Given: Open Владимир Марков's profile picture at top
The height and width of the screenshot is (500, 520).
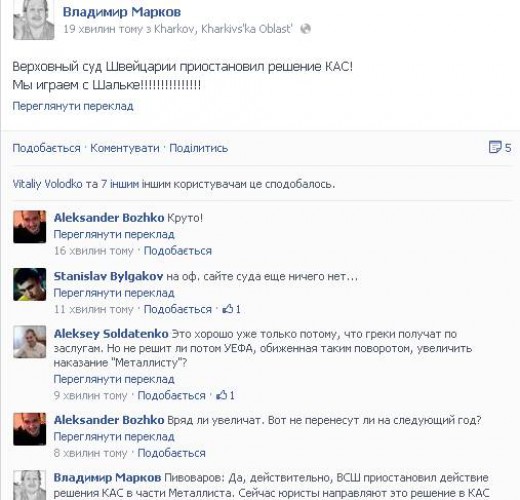Looking at the screenshot, I should click(x=33, y=20).
